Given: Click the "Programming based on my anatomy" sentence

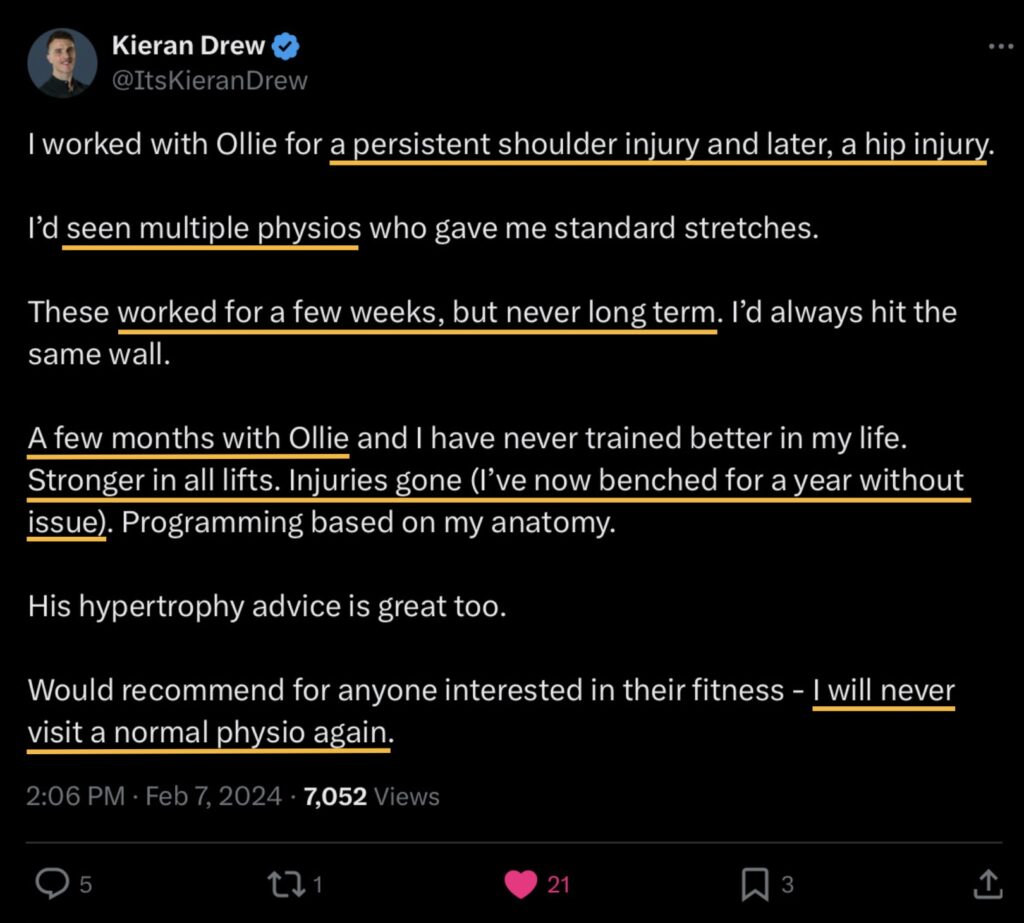Looking at the screenshot, I should 367,522.
